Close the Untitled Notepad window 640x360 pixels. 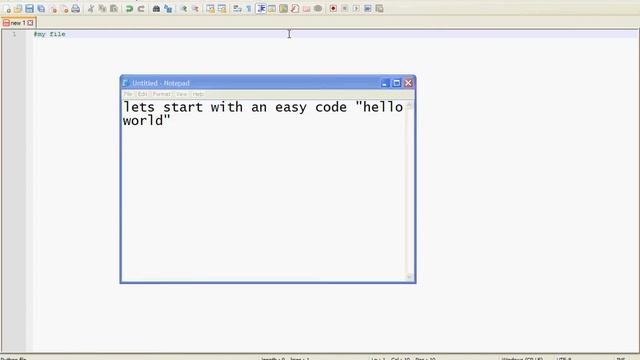408,83
